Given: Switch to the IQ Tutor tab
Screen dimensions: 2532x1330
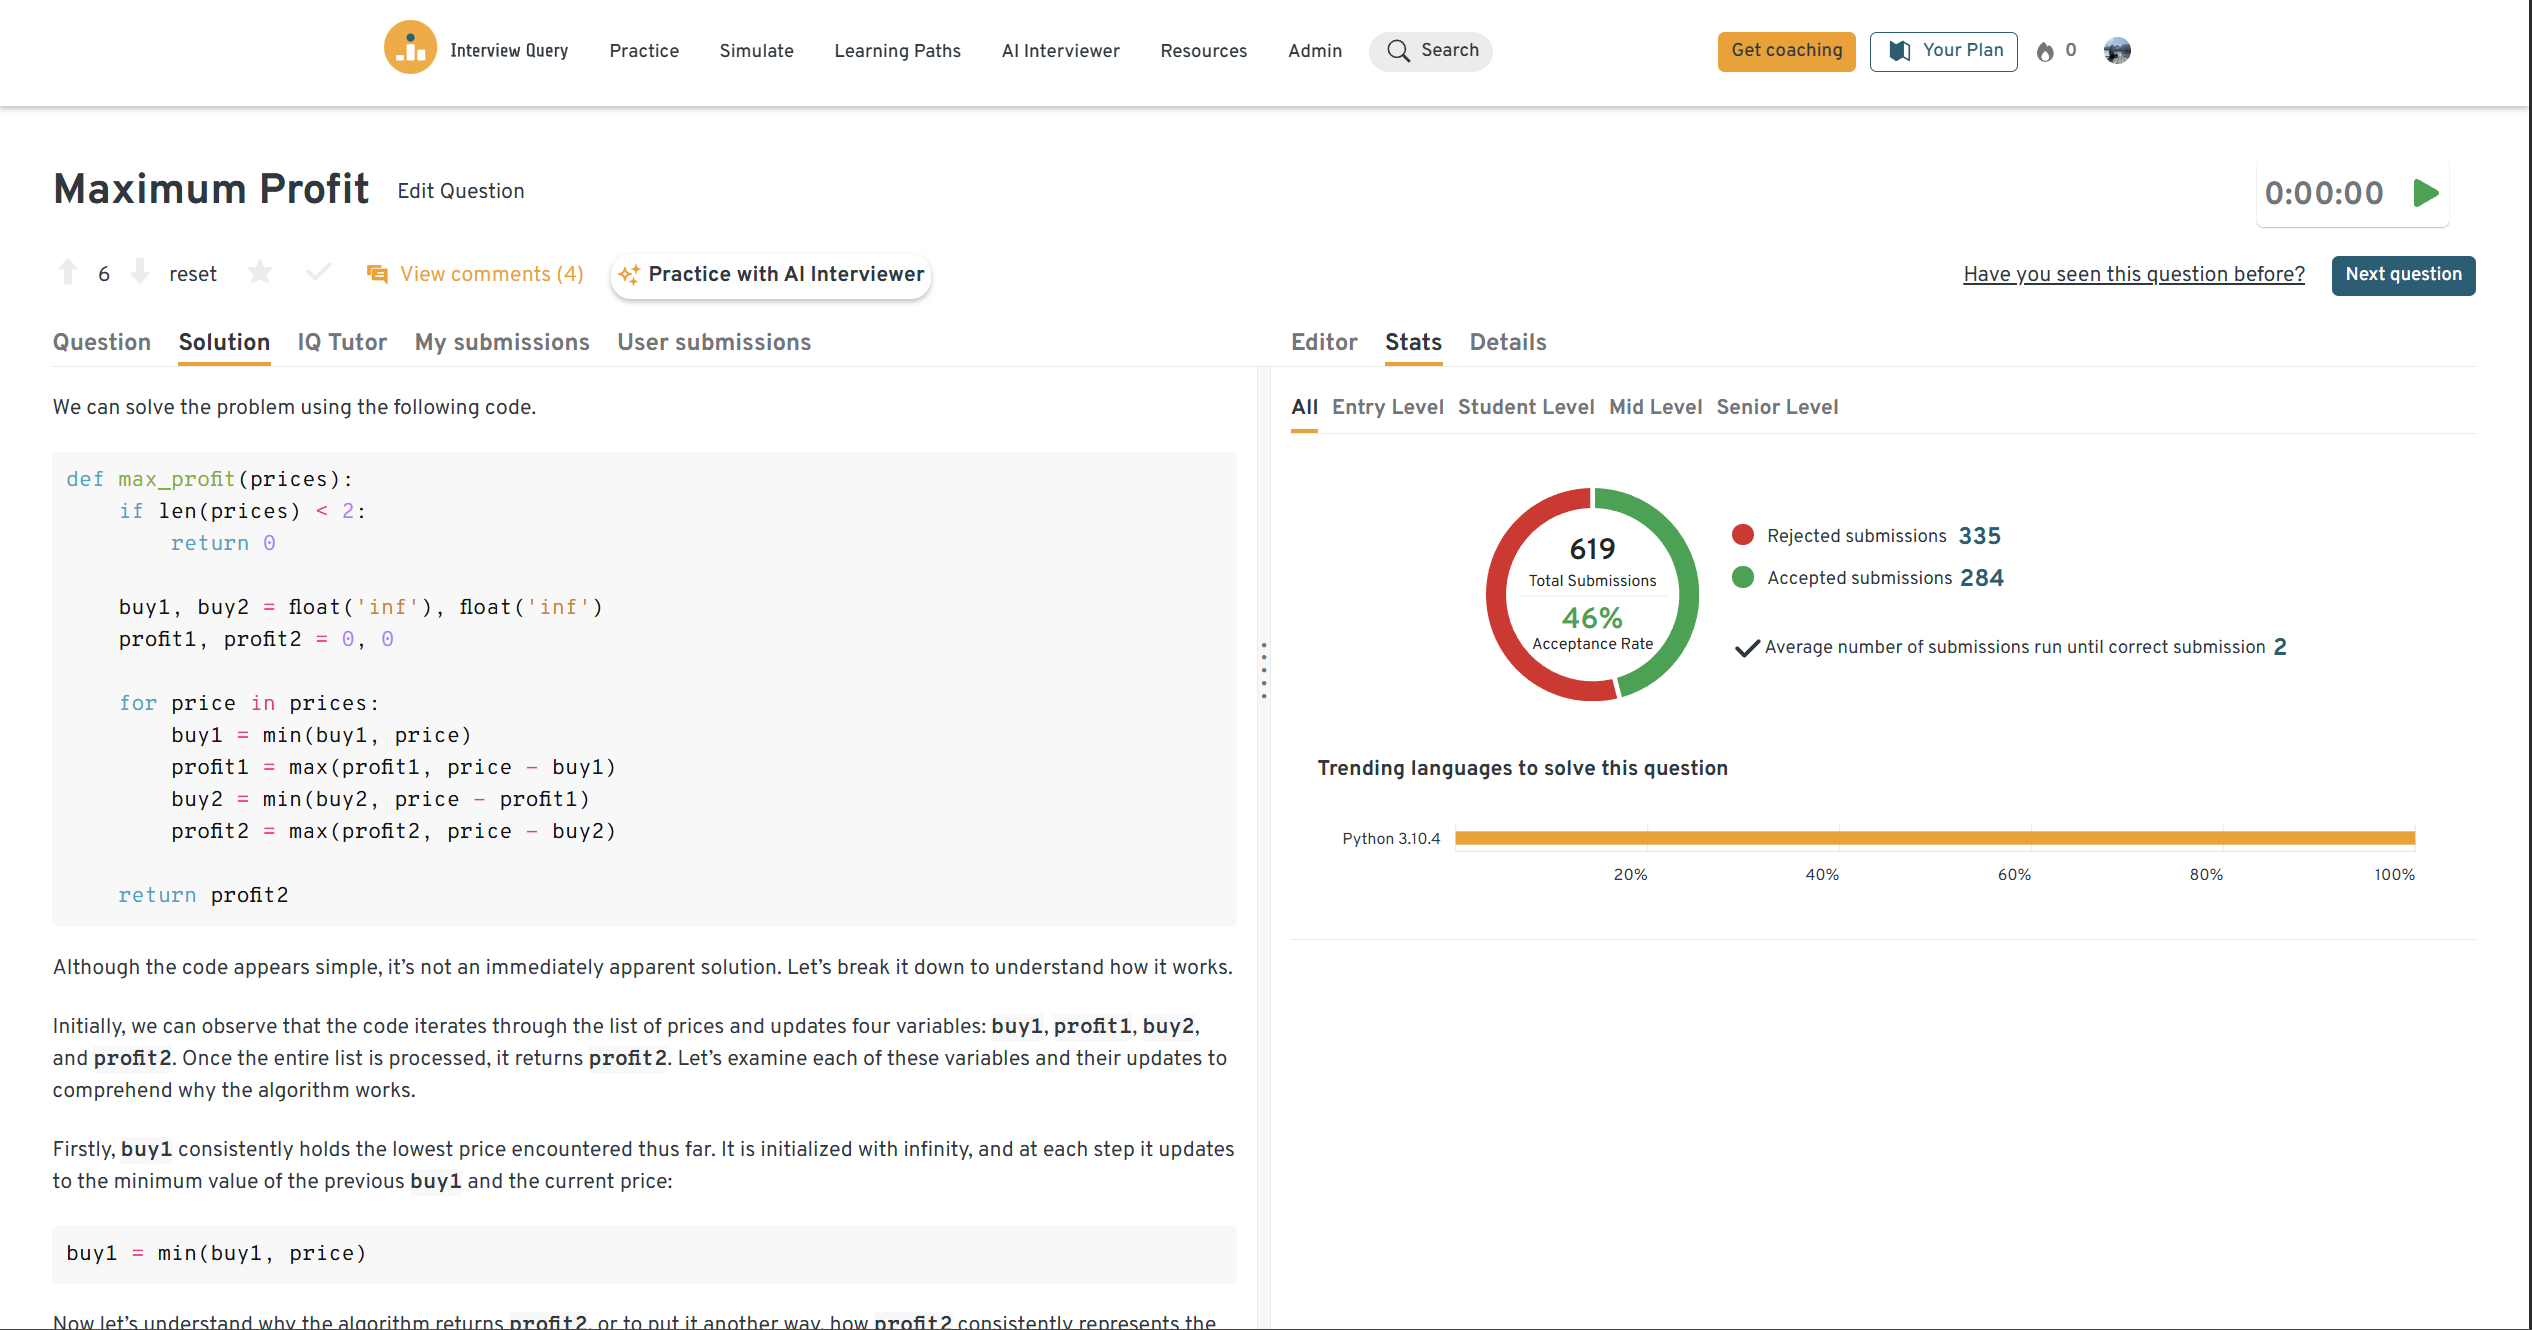Looking at the screenshot, I should pyautogui.click(x=342, y=342).
